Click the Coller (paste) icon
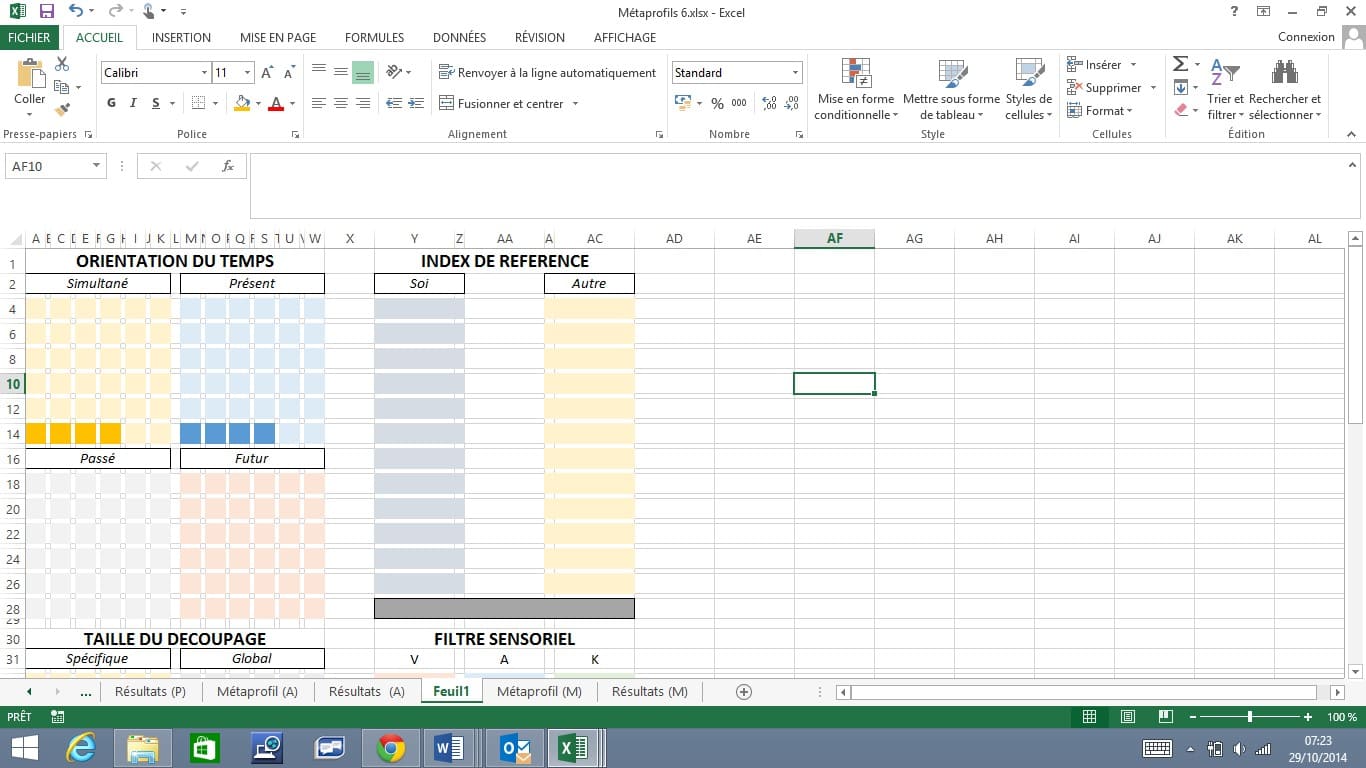The height and width of the screenshot is (768, 1366). click(x=29, y=77)
